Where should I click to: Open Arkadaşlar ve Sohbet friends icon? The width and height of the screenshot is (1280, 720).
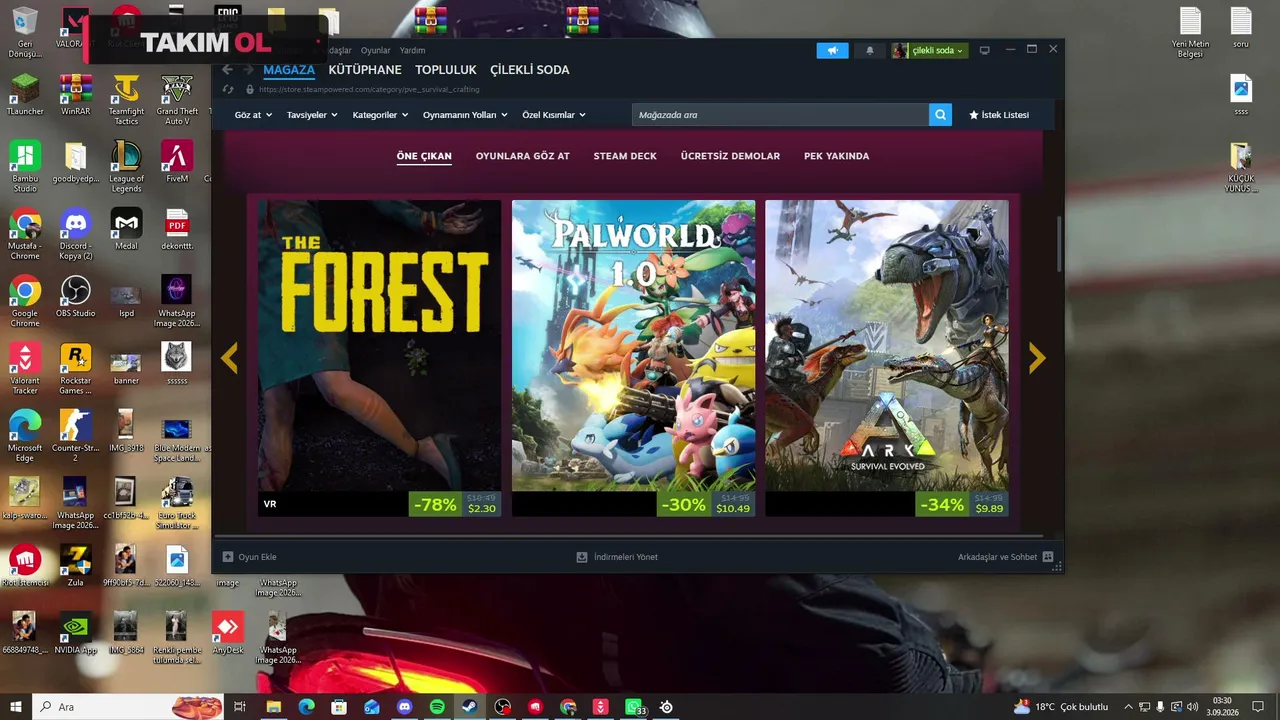[1048, 557]
